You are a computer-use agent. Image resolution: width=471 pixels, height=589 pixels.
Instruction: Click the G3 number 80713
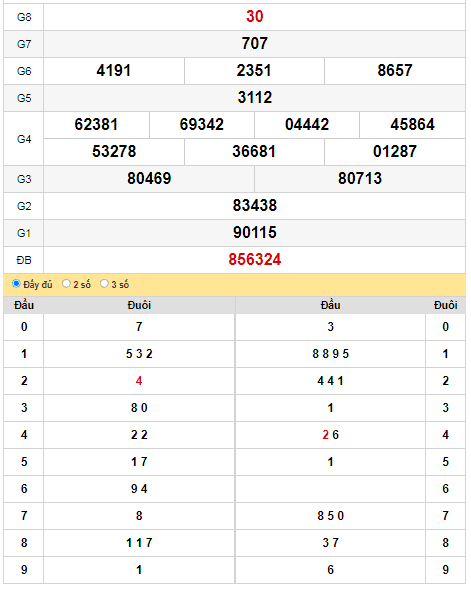coord(360,179)
